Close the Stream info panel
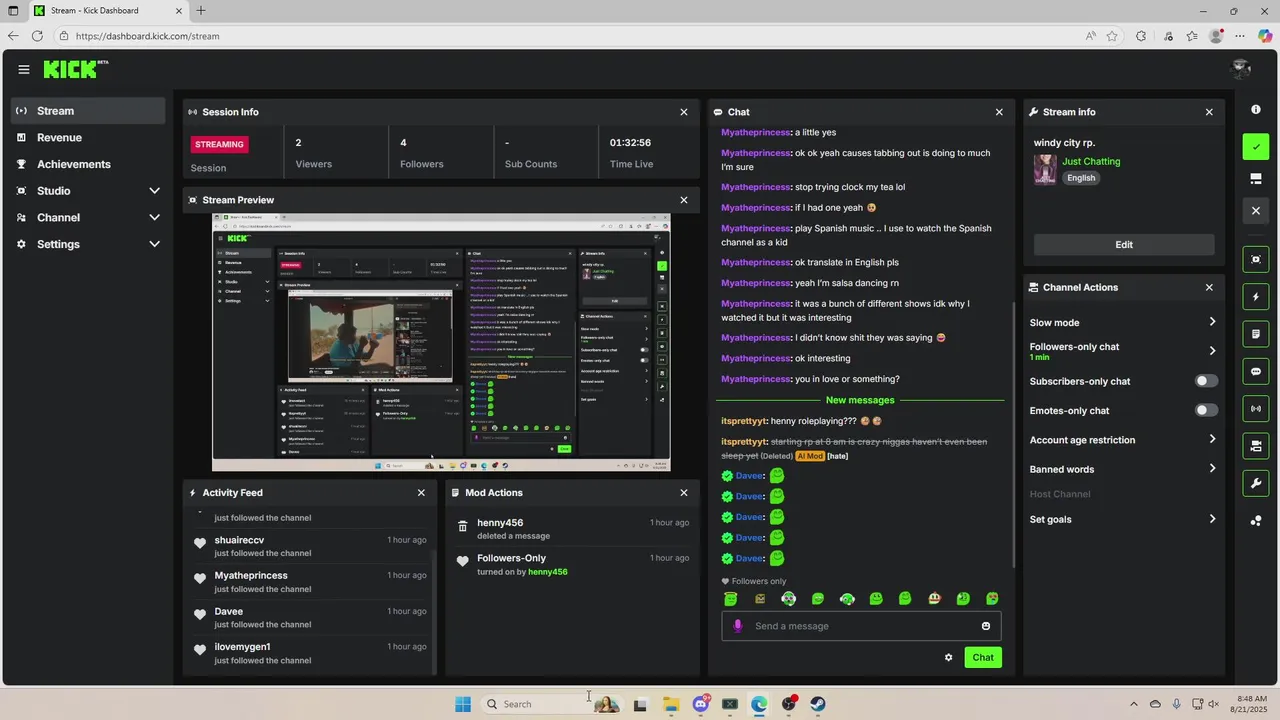Image resolution: width=1280 pixels, height=720 pixels. [x=1209, y=112]
